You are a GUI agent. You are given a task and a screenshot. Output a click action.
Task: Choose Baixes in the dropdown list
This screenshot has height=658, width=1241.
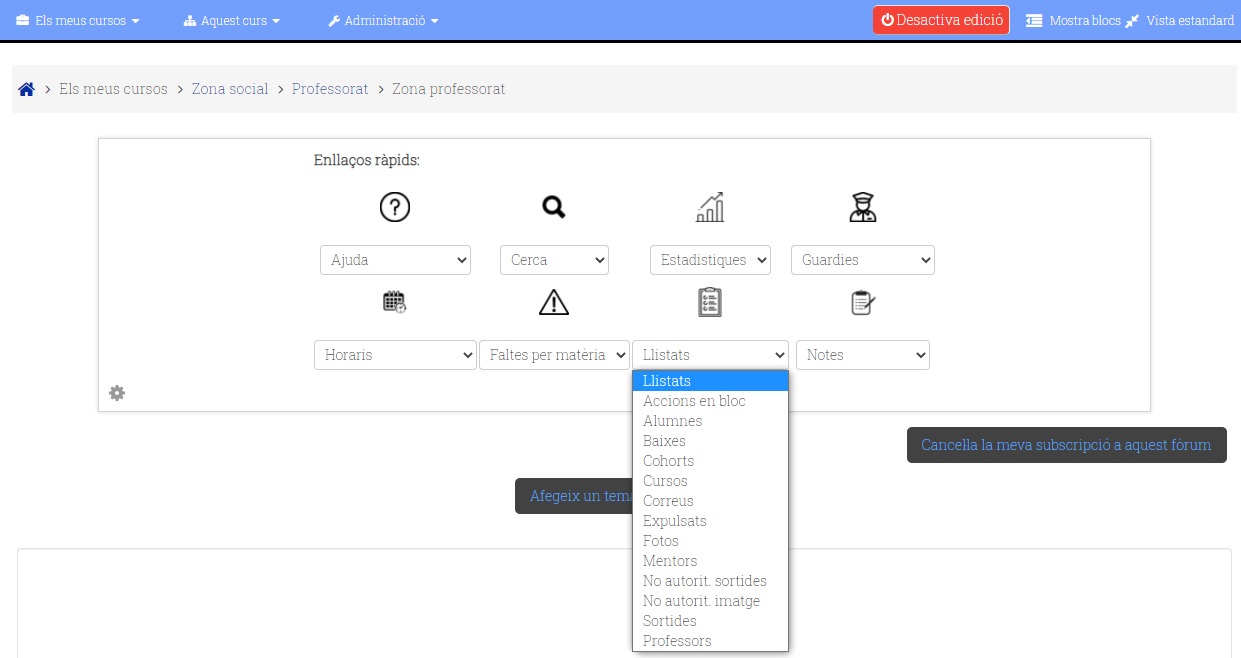point(710,441)
